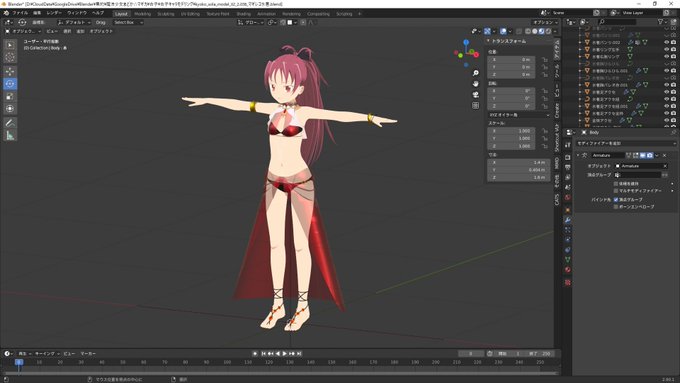Image resolution: width=680 pixels, height=383 pixels.
Task: Click the Options button in viewport header
Action: [545, 22]
